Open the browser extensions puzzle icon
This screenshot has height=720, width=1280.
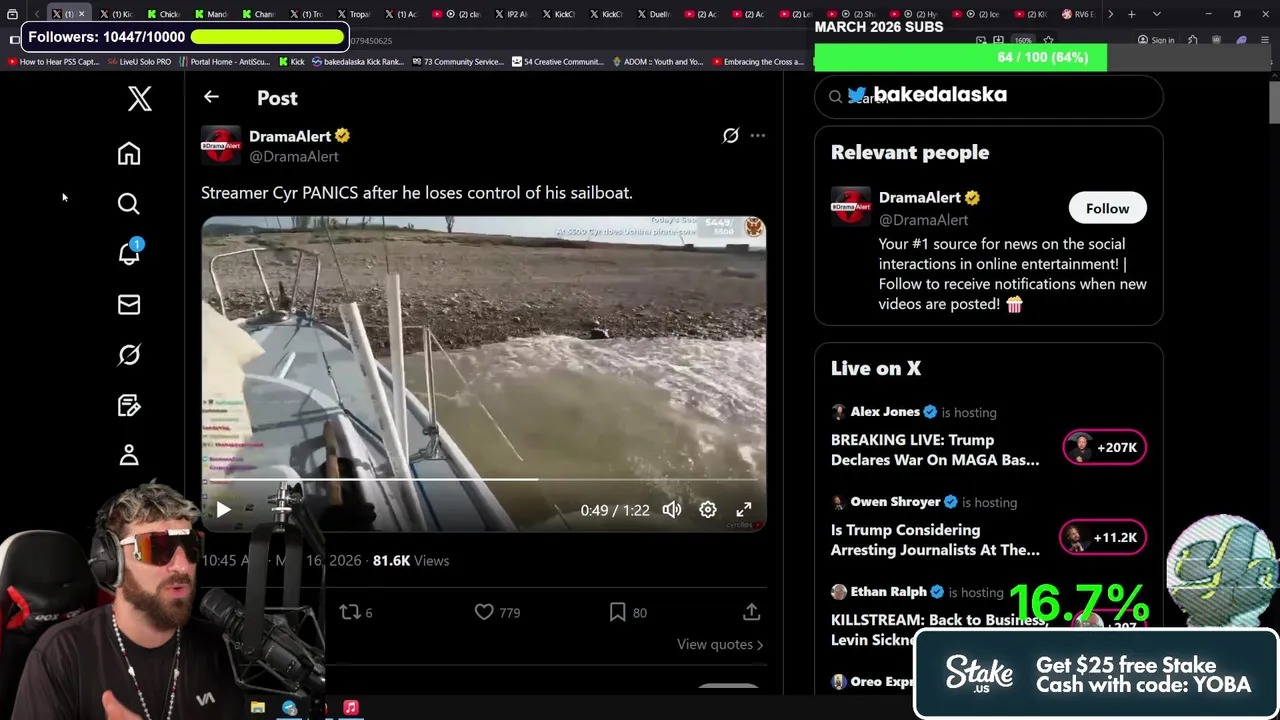click(1193, 40)
